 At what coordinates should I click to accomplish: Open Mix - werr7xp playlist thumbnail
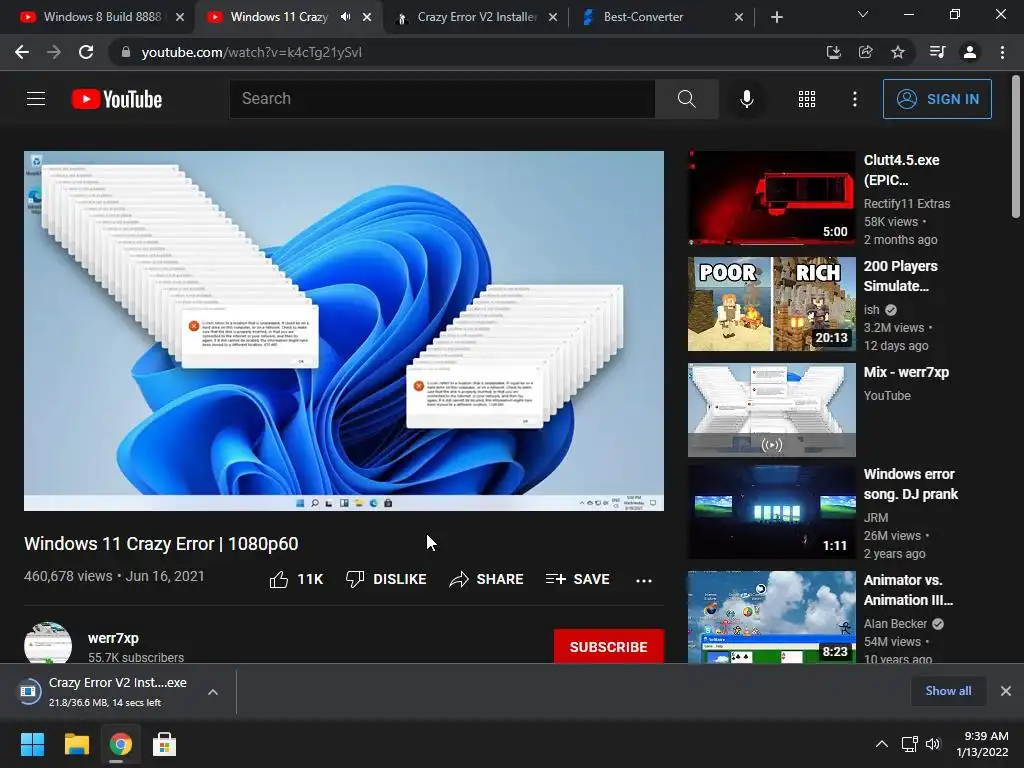coord(771,409)
